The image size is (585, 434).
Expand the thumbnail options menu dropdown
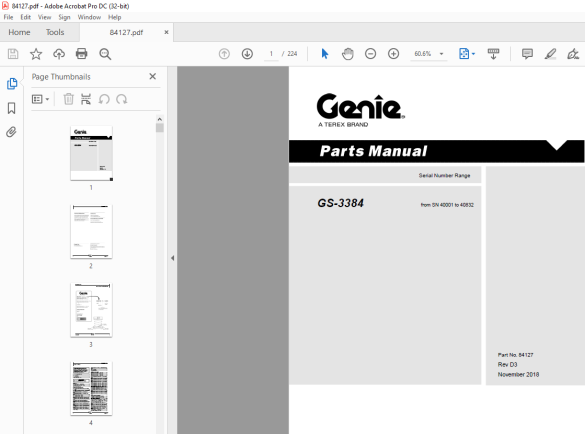click(x=41, y=99)
